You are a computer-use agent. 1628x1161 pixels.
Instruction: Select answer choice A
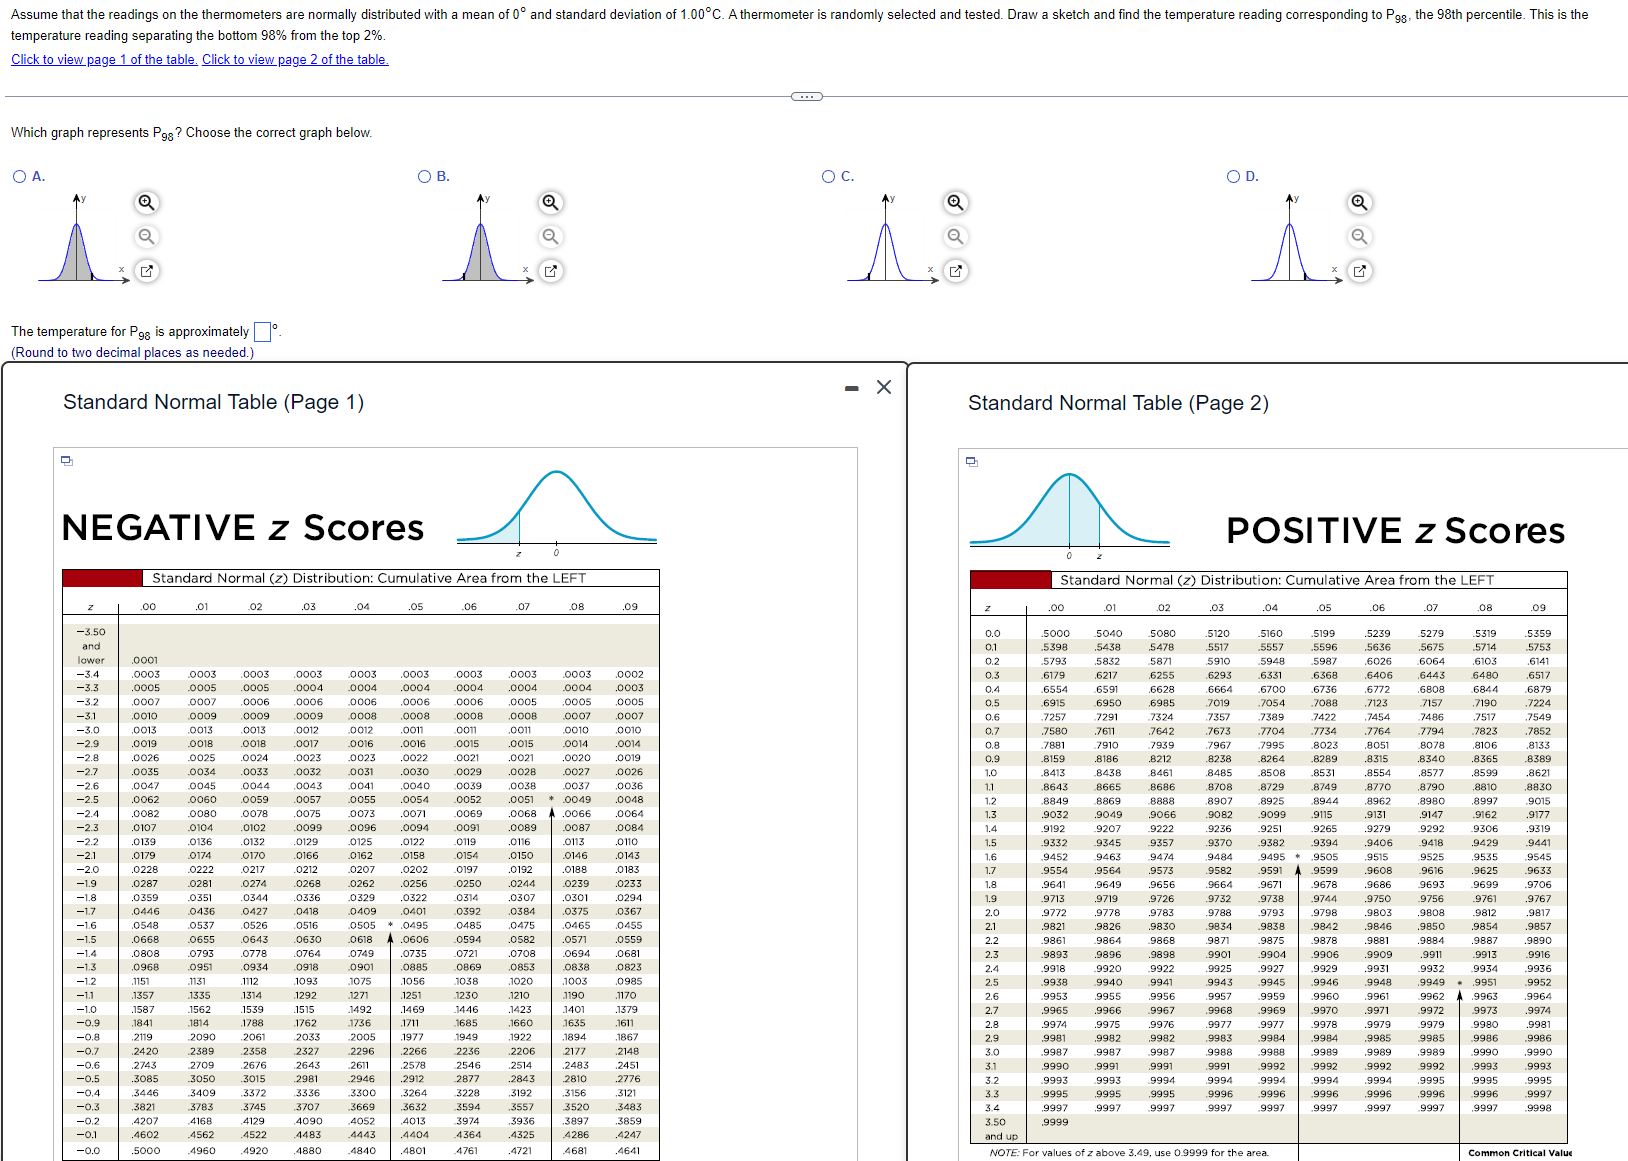point(19,176)
